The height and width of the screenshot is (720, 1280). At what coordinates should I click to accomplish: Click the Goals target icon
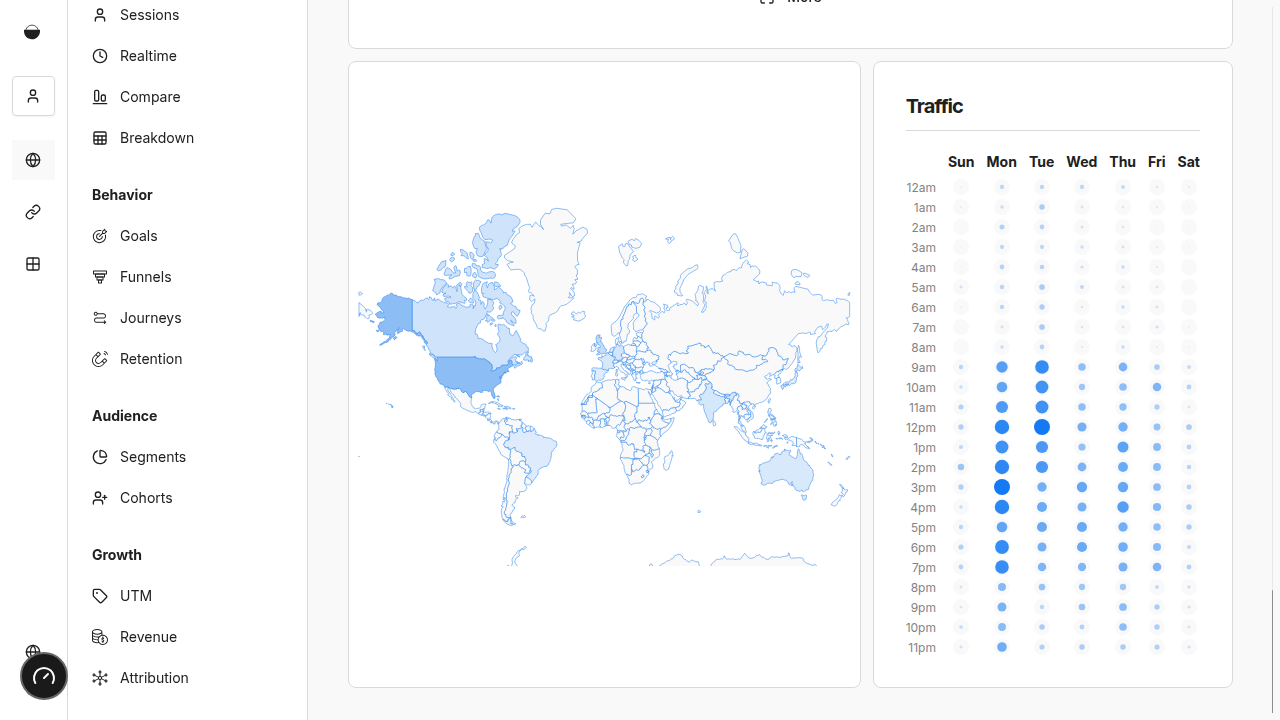tap(100, 236)
